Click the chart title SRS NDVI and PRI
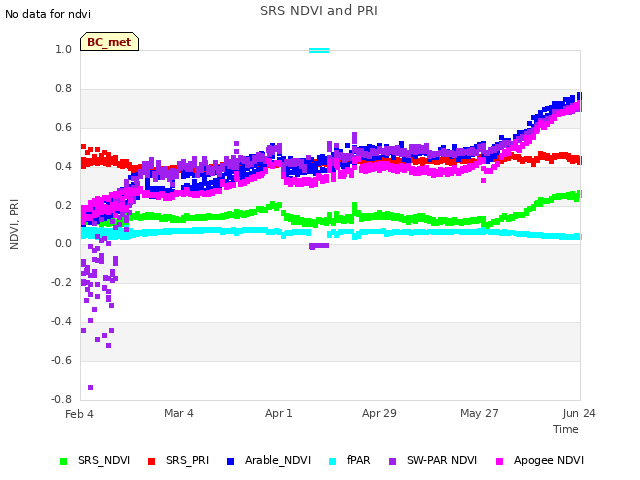Viewport: 640px width, 480px height. point(319,11)
